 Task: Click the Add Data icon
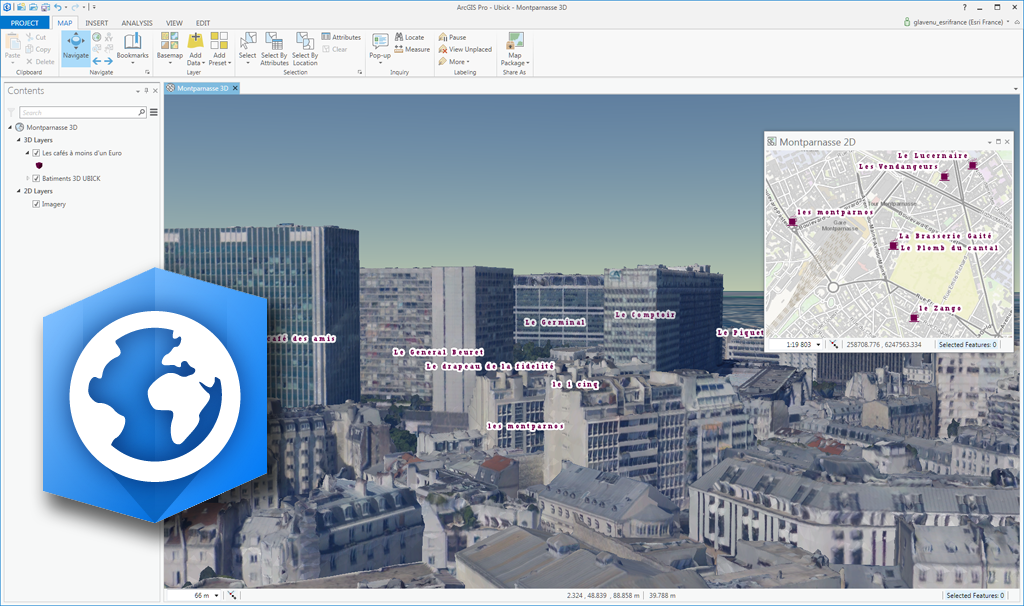195,41
